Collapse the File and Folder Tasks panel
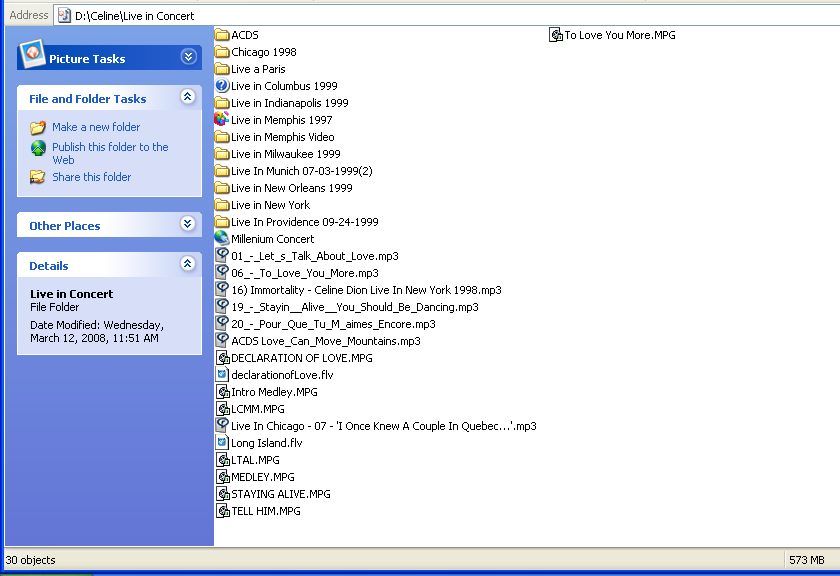Image resolution: width=840 pixels, height=576 pixels. click(188, 97)
